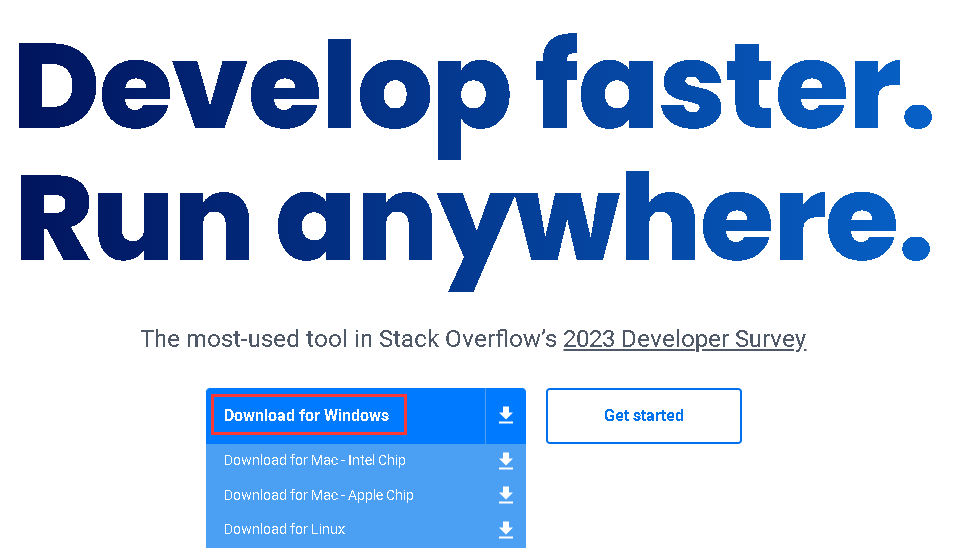Select Download for Mac - Intel Chip
956x557 pixels.
pyautogui.click(x=315, y=460)
